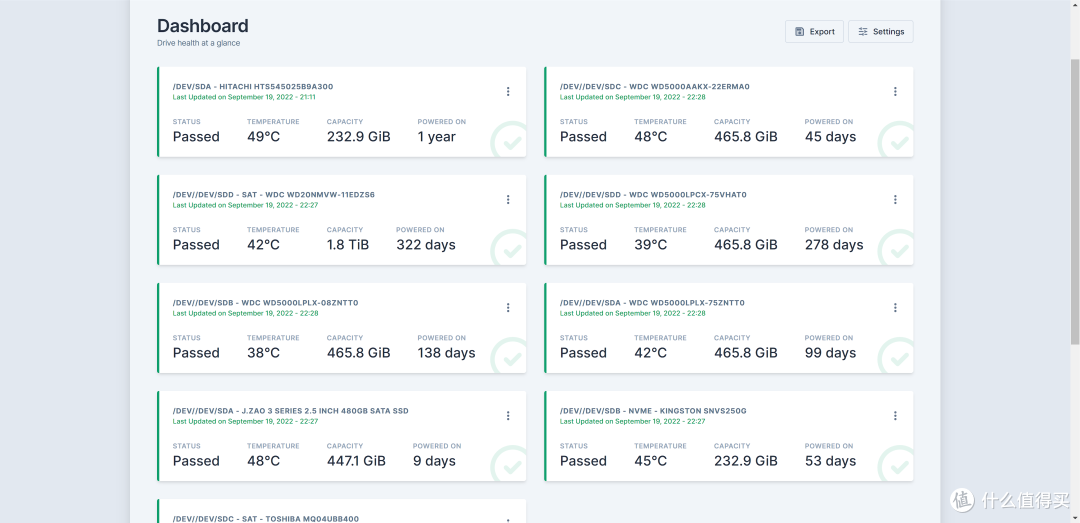The image size is (1080, 523).
Task: Click the 'Drive health at a glance' subtitle
Action: [198, 43]
